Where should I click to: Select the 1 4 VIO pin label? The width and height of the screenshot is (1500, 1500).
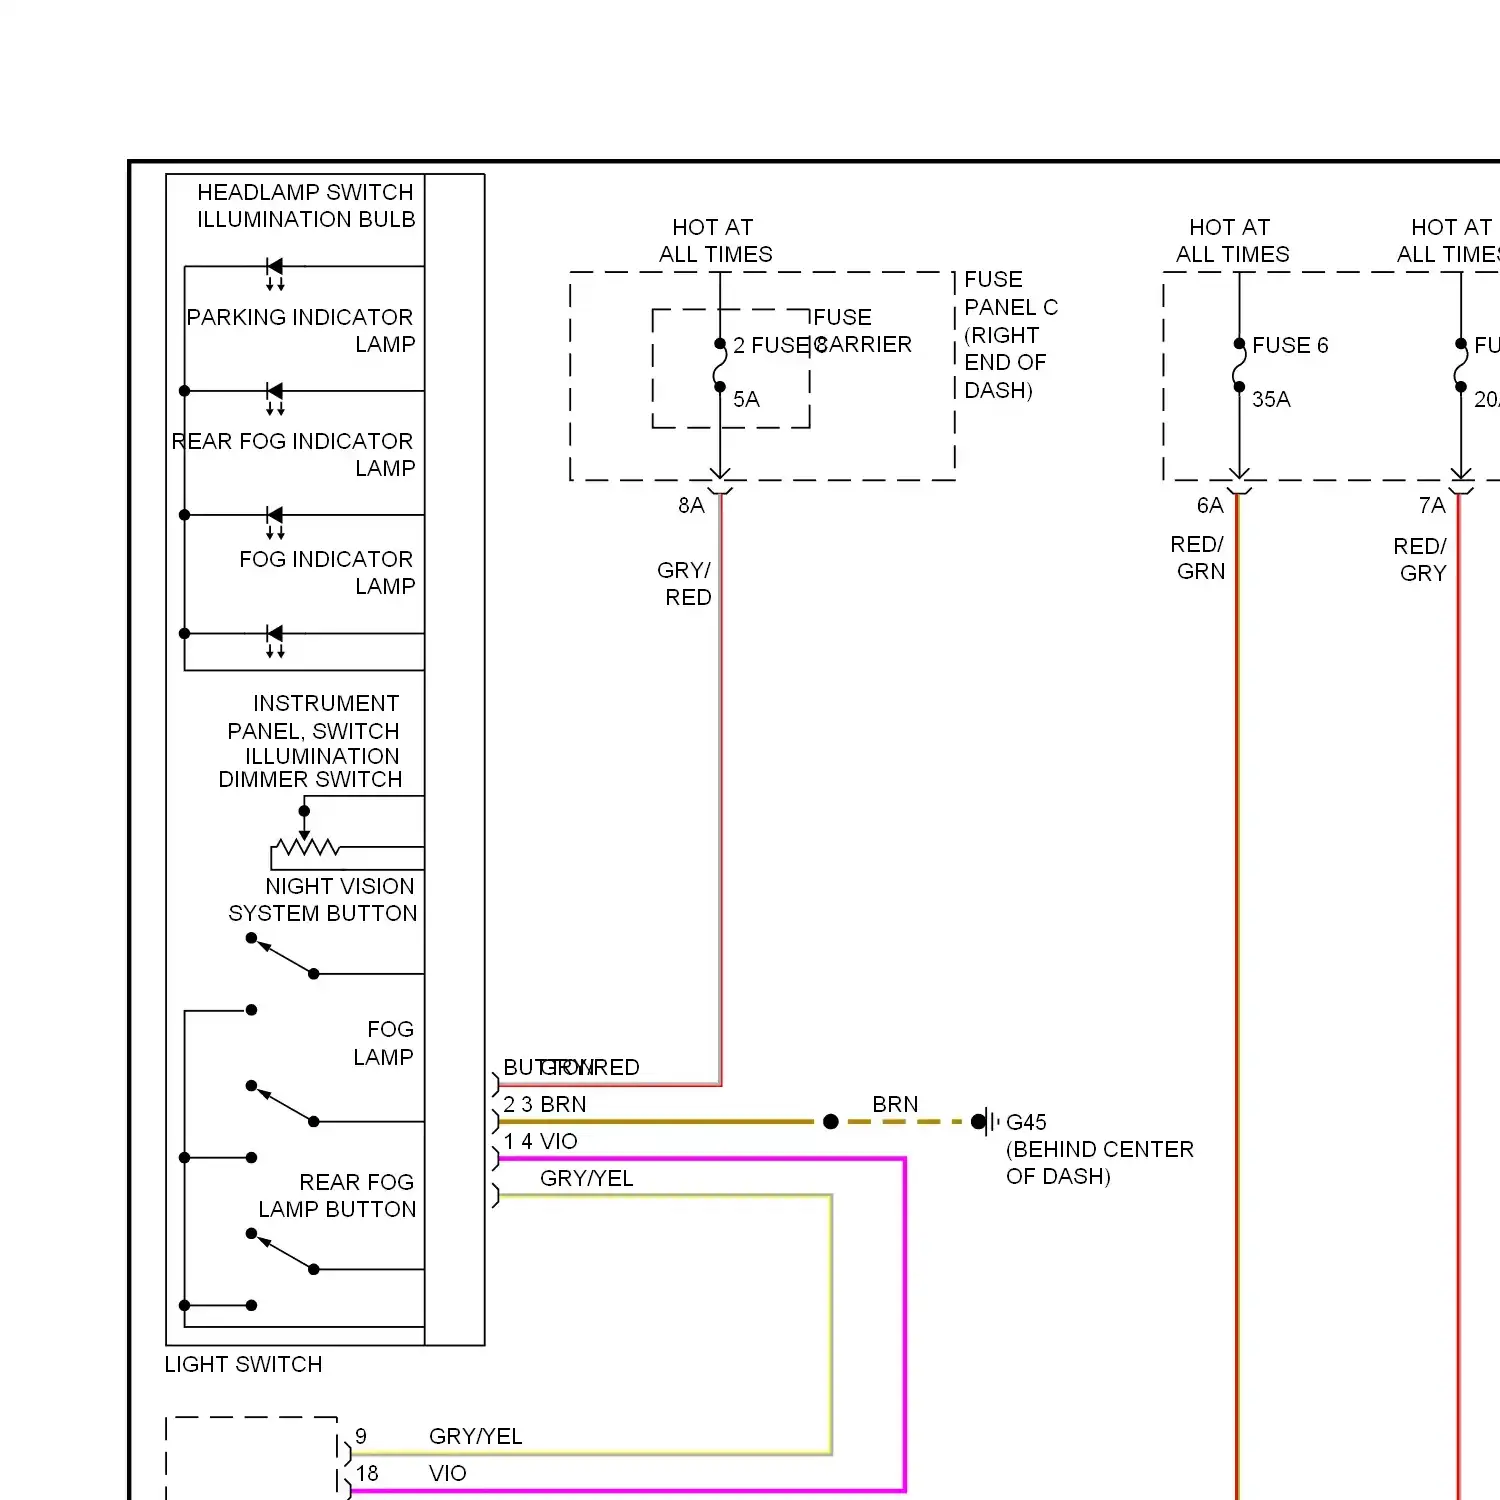[541, 1141]
